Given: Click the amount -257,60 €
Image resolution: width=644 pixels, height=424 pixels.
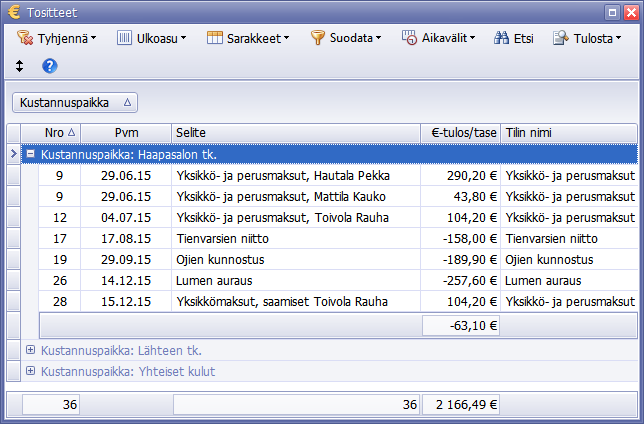Looking at the screenshot, I should pos(470,281).
